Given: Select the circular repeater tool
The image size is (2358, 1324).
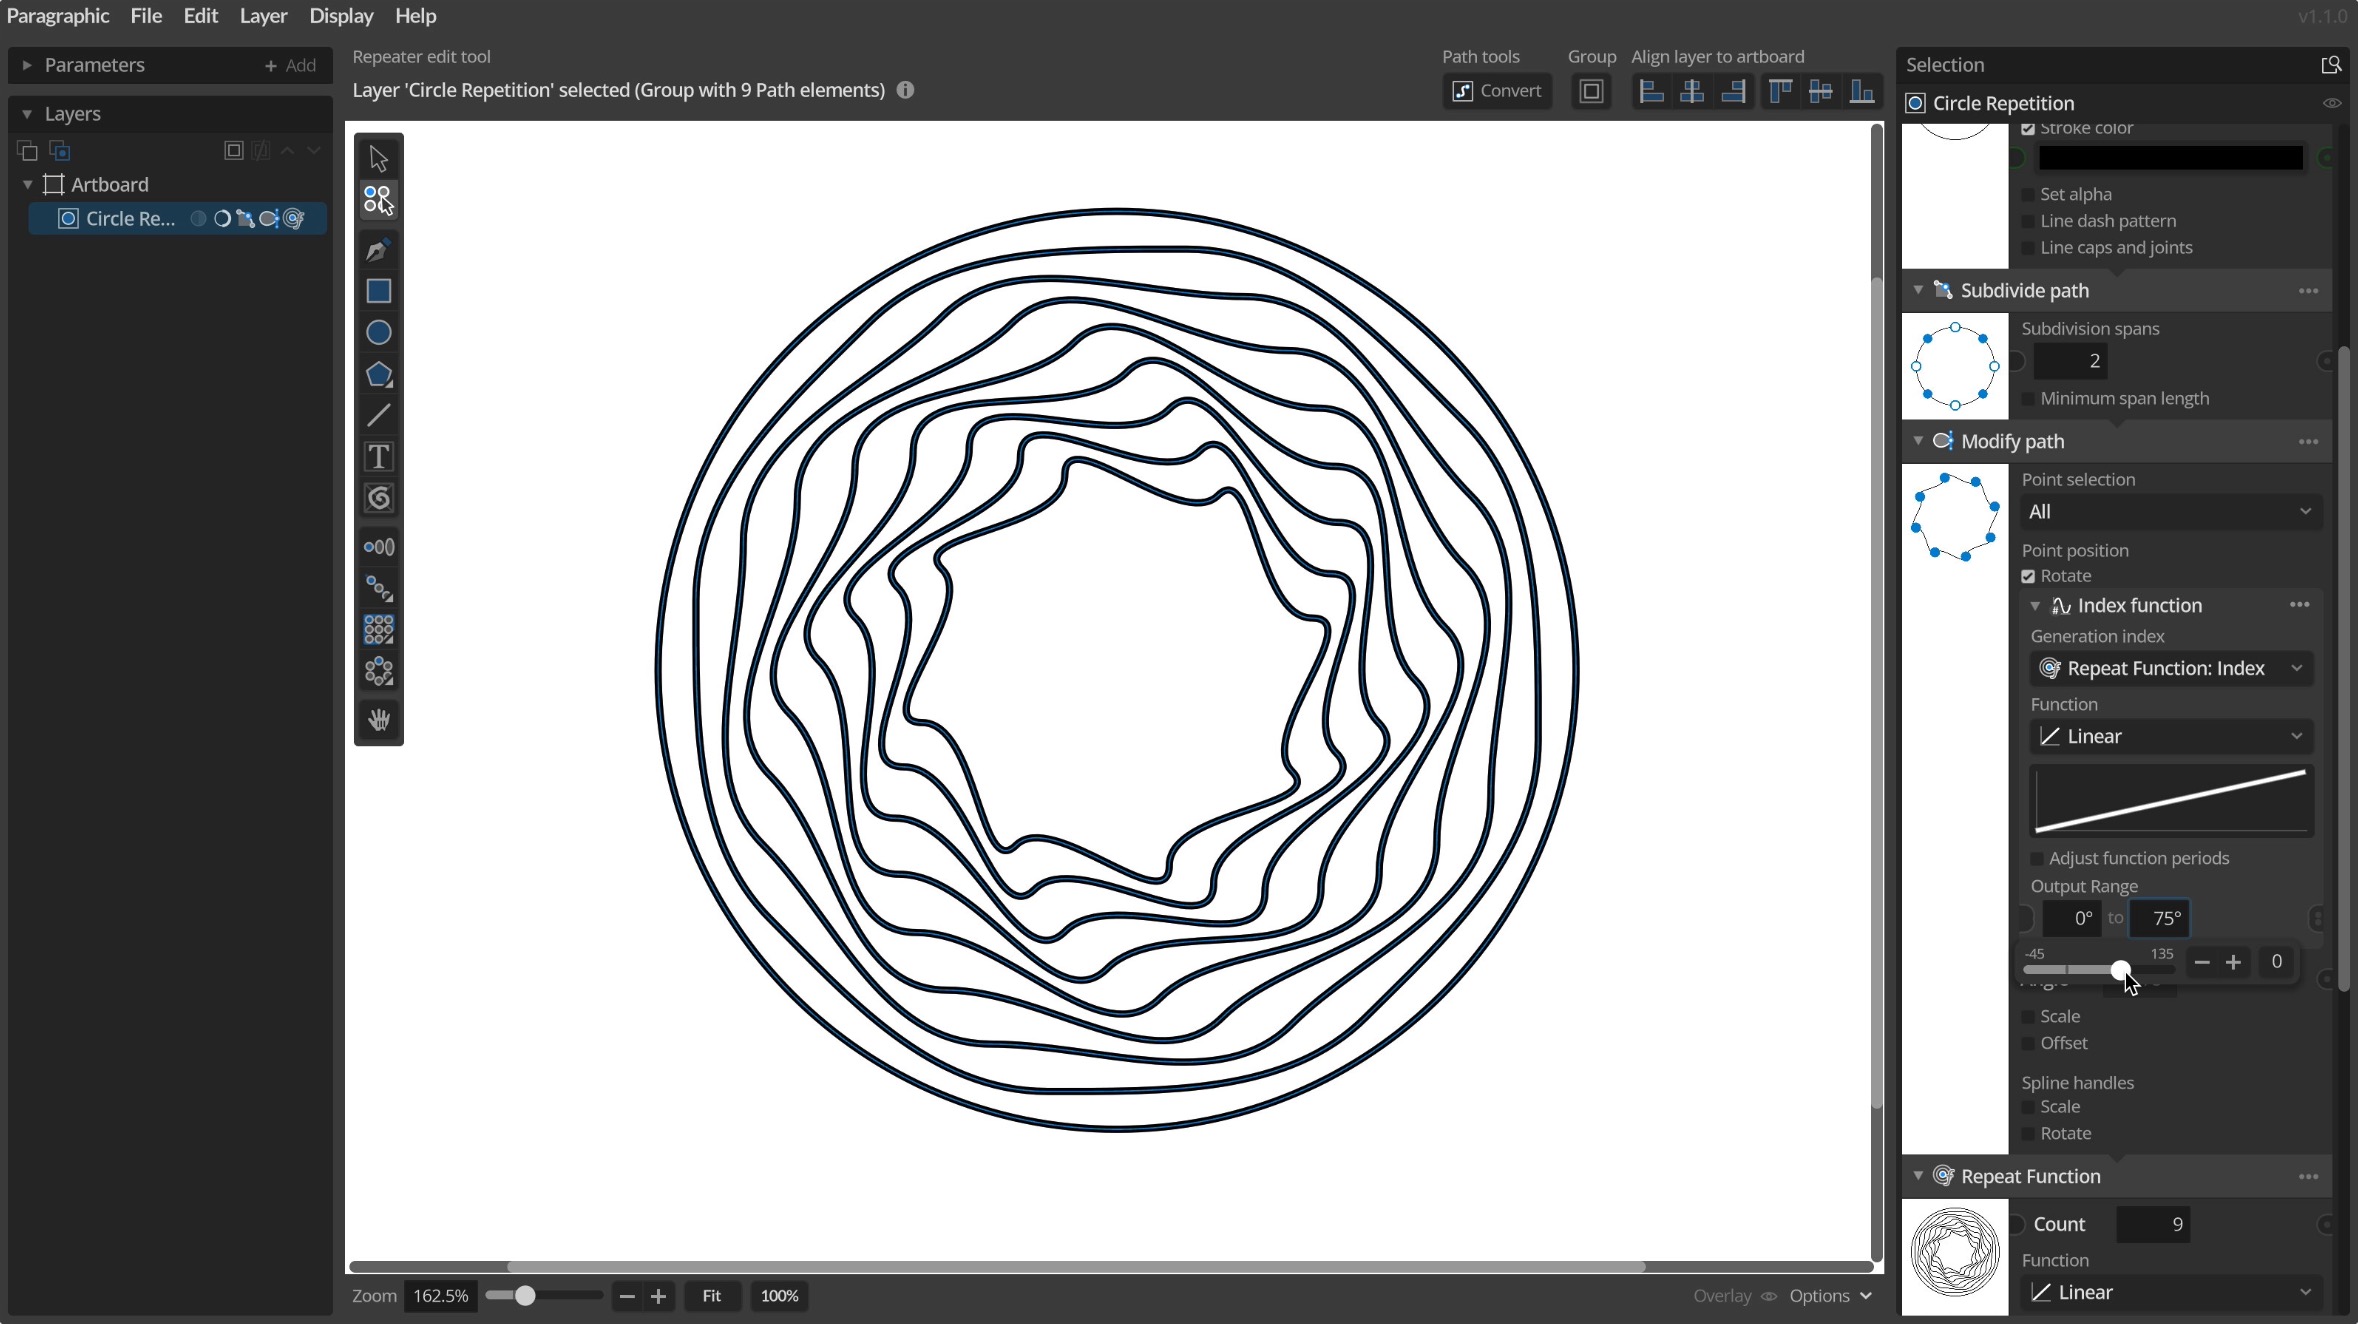Looking at the screenshot, I should point(378,671).
